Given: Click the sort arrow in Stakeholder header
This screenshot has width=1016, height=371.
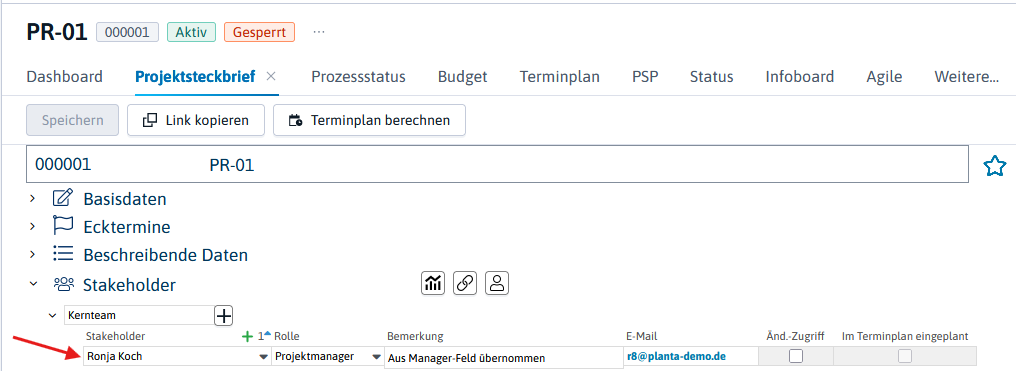Looking at the screenshot, I should click(x=267, y=333).
